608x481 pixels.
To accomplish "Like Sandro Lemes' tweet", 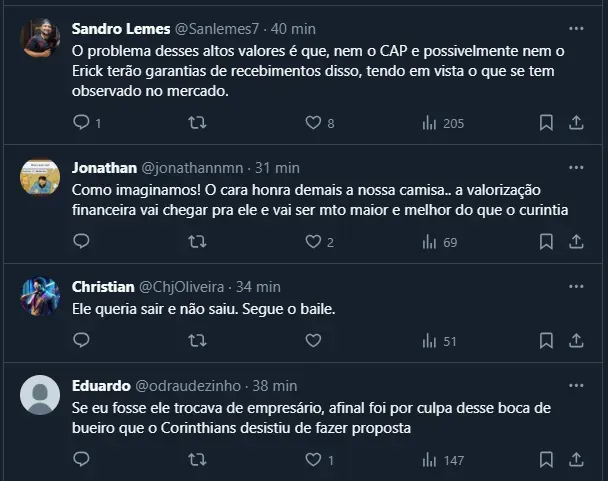I will coord(313,122).
